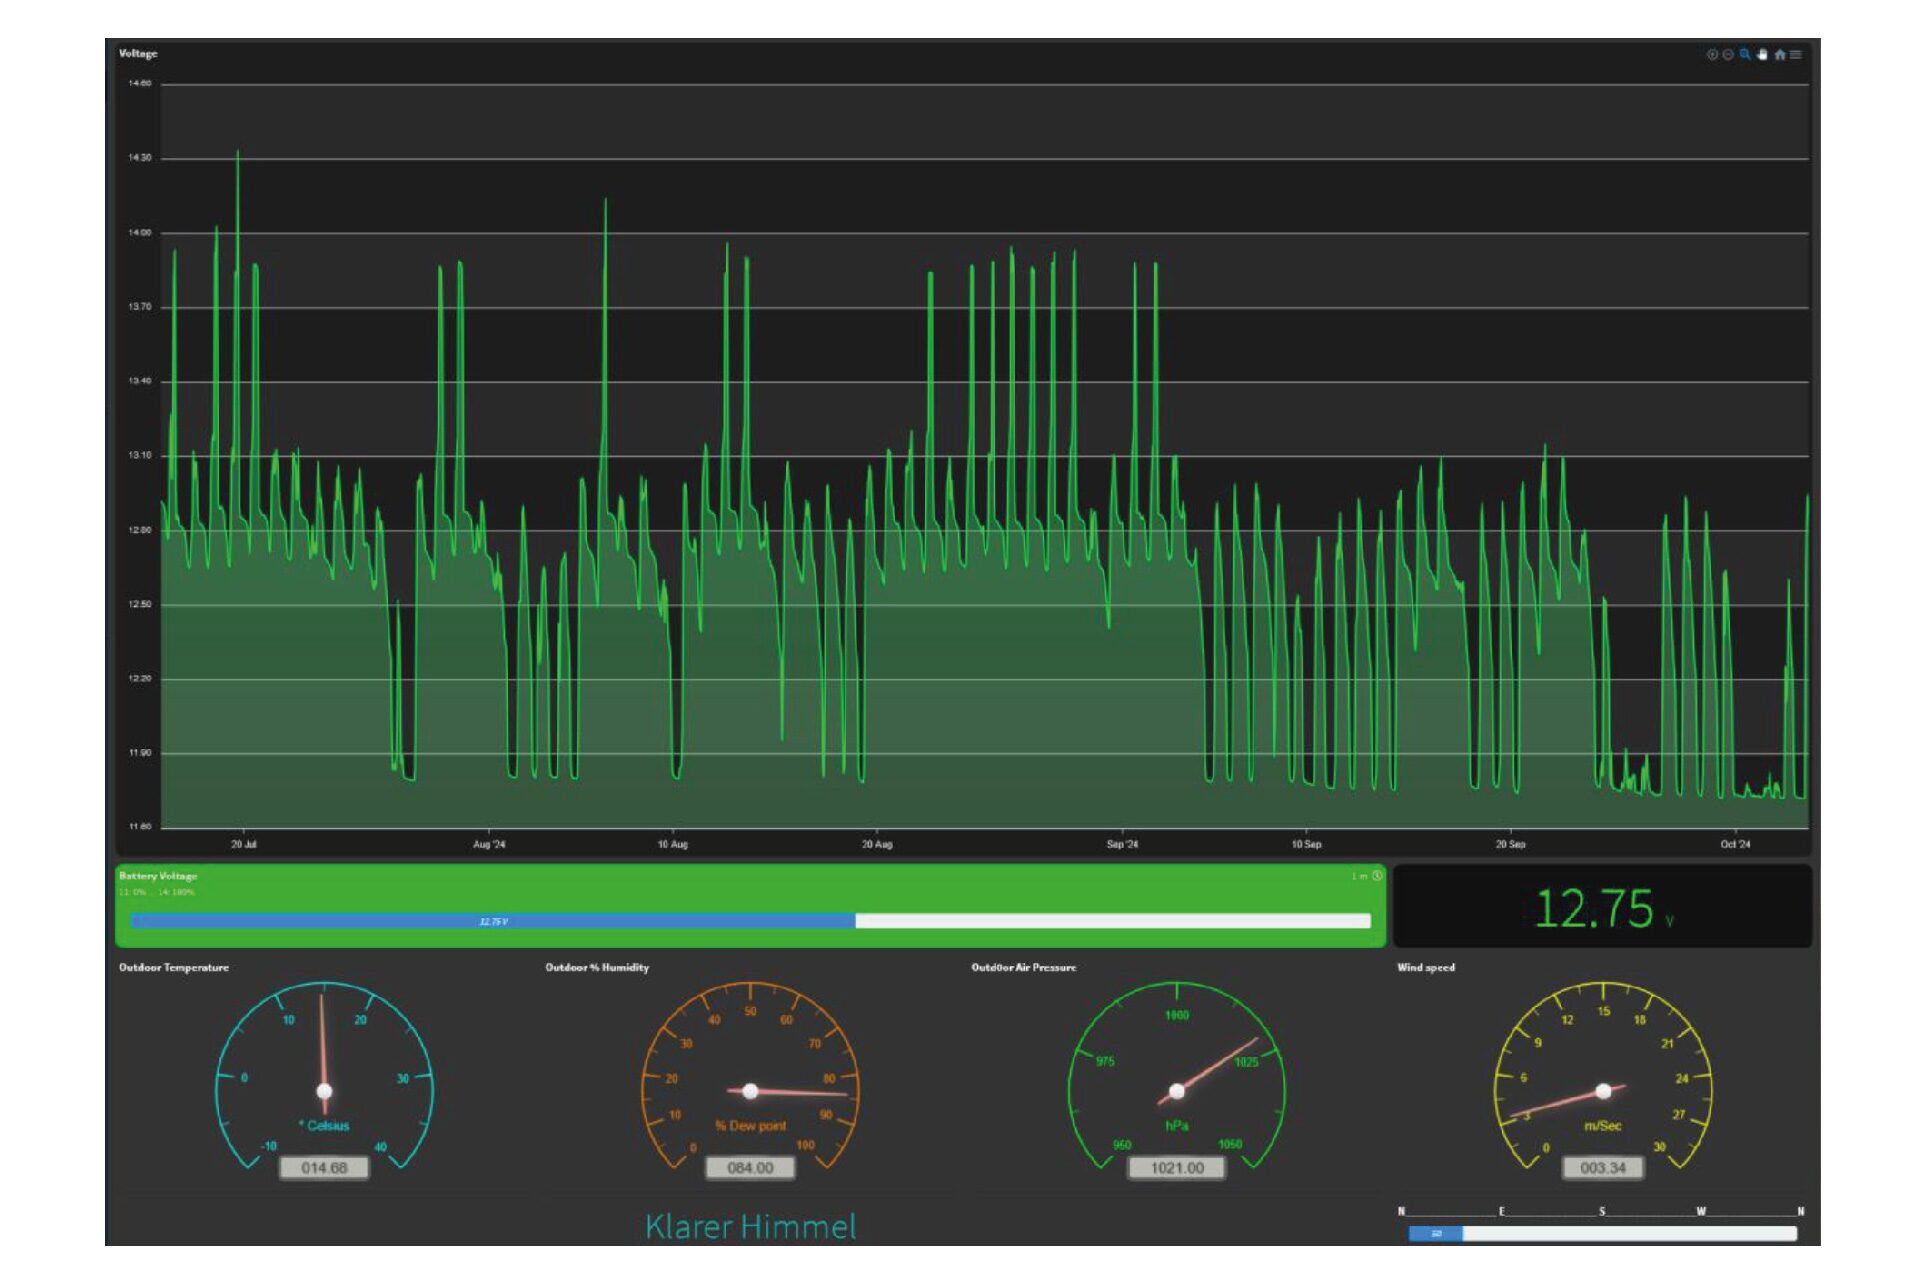Click the clock icon in Battery Voltage card
Image resolution: width=1928 pixels, height=1284 pixels.
coord(1377,876)
